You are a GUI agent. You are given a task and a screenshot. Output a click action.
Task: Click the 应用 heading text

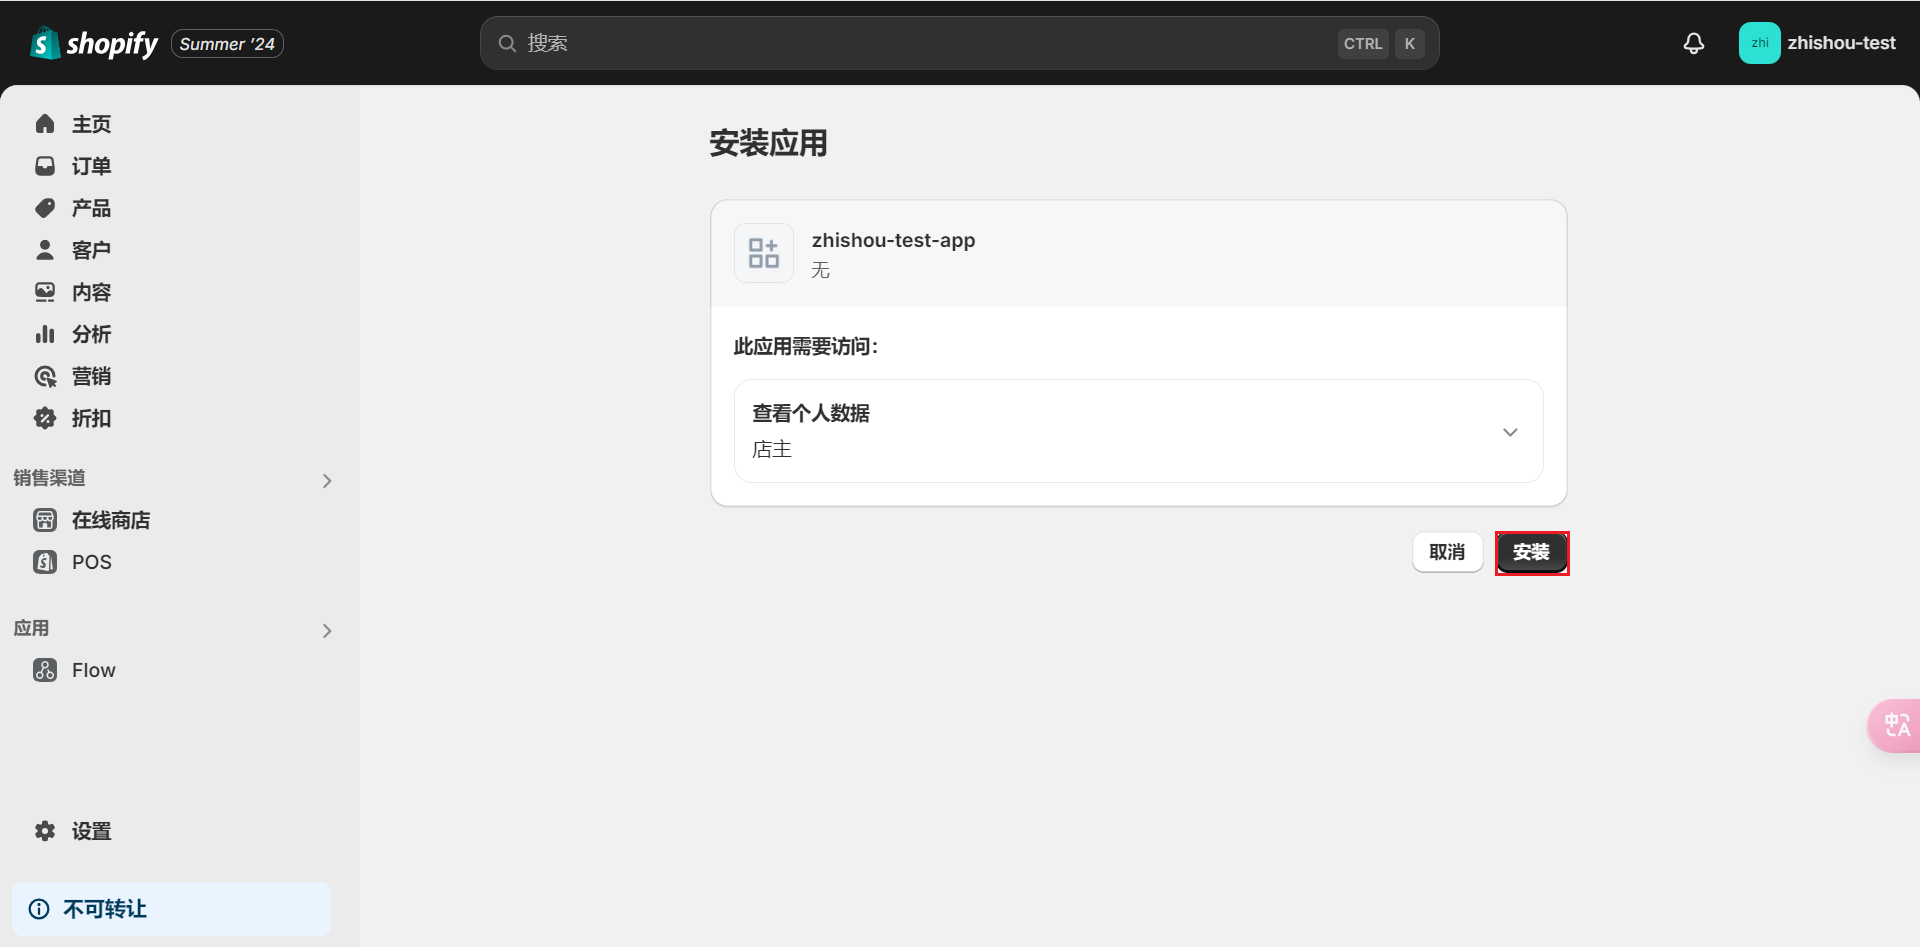(x=31, y=628)
